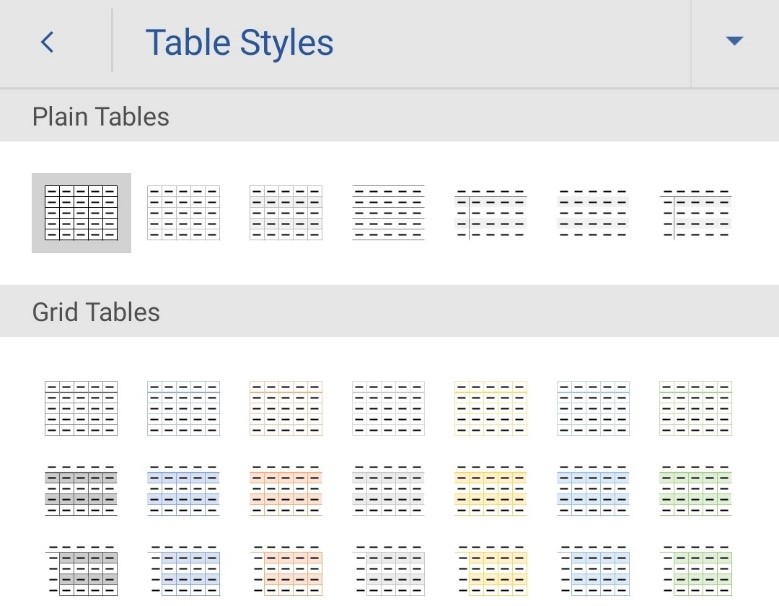Viewport: 779px width, 606px height.
Task: Choose the green Grid Table in third row
Action: pyautogui.click(x=695, y=572)
